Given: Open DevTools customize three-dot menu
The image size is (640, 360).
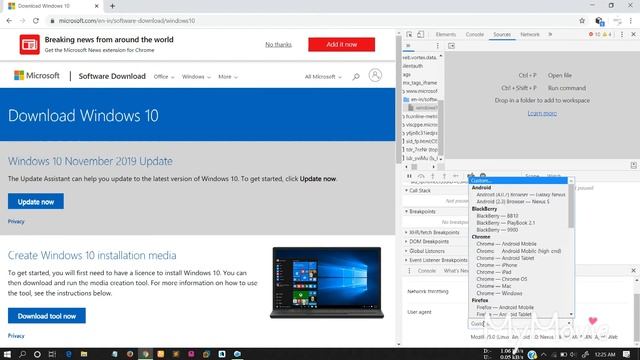Looking at the screenshot, I should click(622, 34).
